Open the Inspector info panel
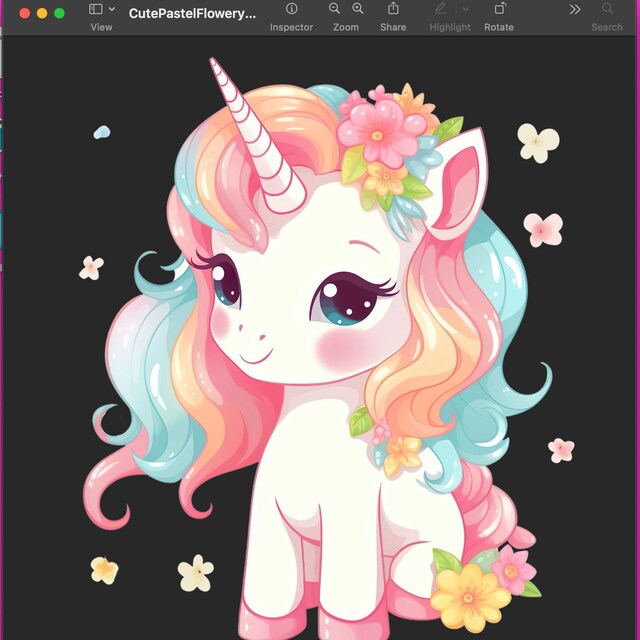Screen dimensions: 640x640 (291, 9)
